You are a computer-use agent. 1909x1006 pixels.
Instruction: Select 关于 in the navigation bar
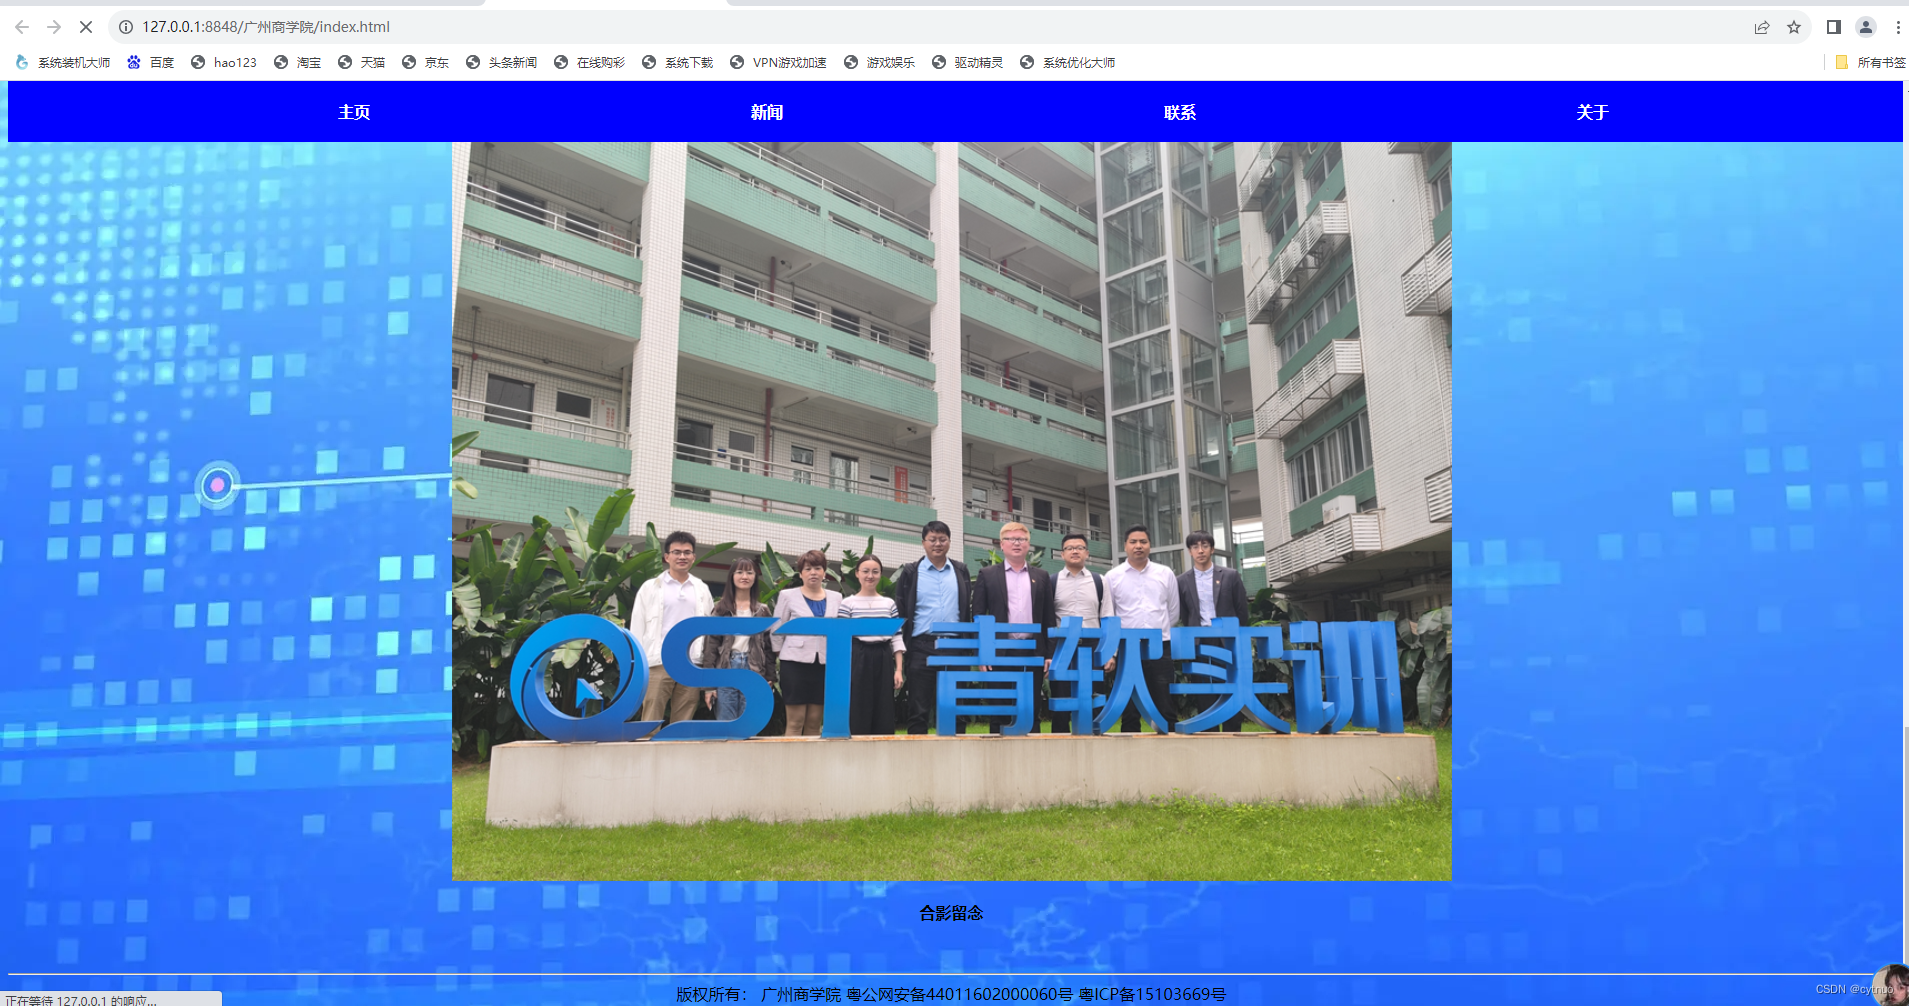point(1591,112)
